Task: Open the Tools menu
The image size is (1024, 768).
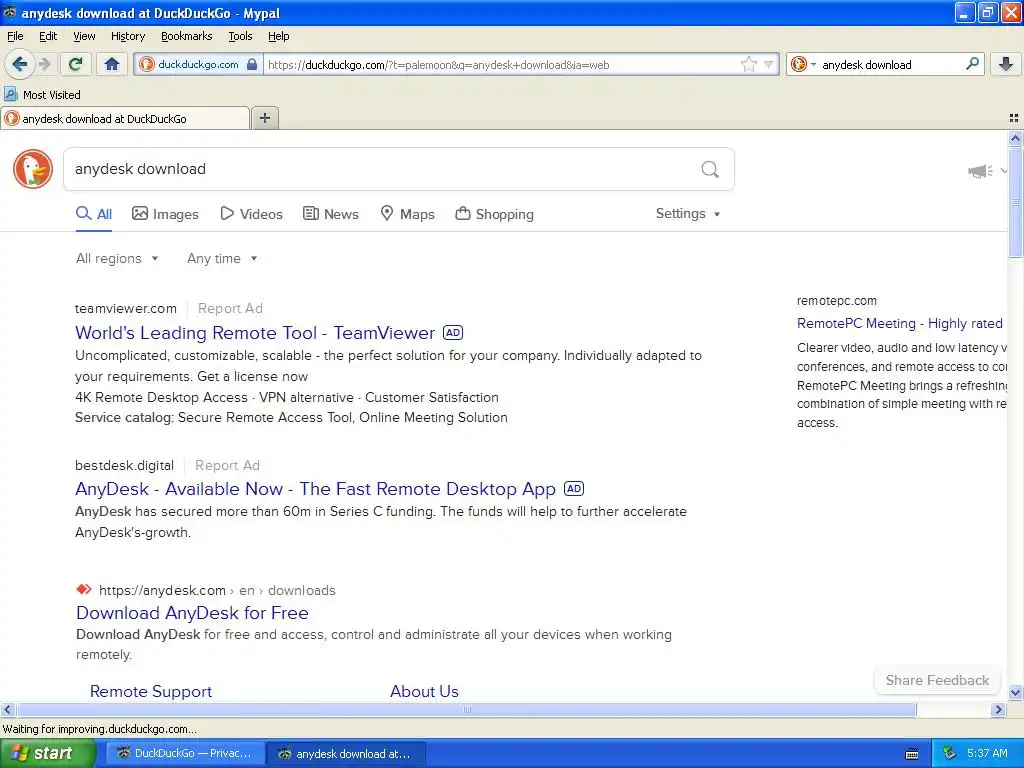Action: point(240,36)
